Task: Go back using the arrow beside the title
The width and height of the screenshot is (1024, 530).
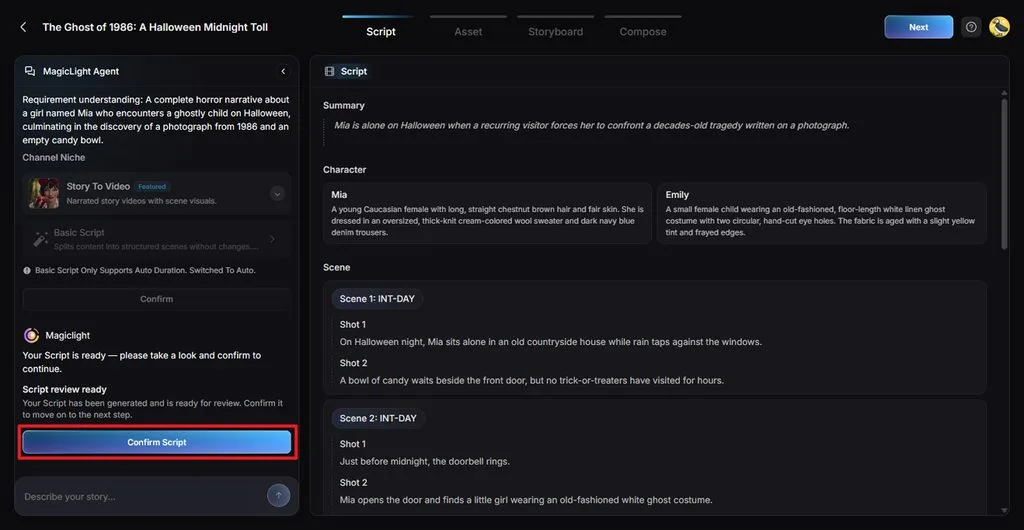Action: 24,27
